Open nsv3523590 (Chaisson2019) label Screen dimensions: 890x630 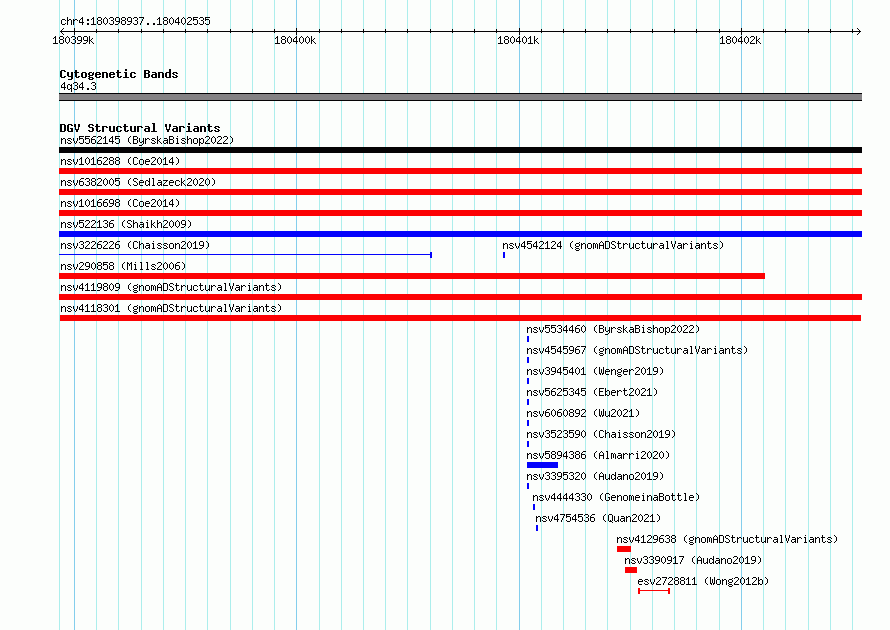tap(601, 434)
